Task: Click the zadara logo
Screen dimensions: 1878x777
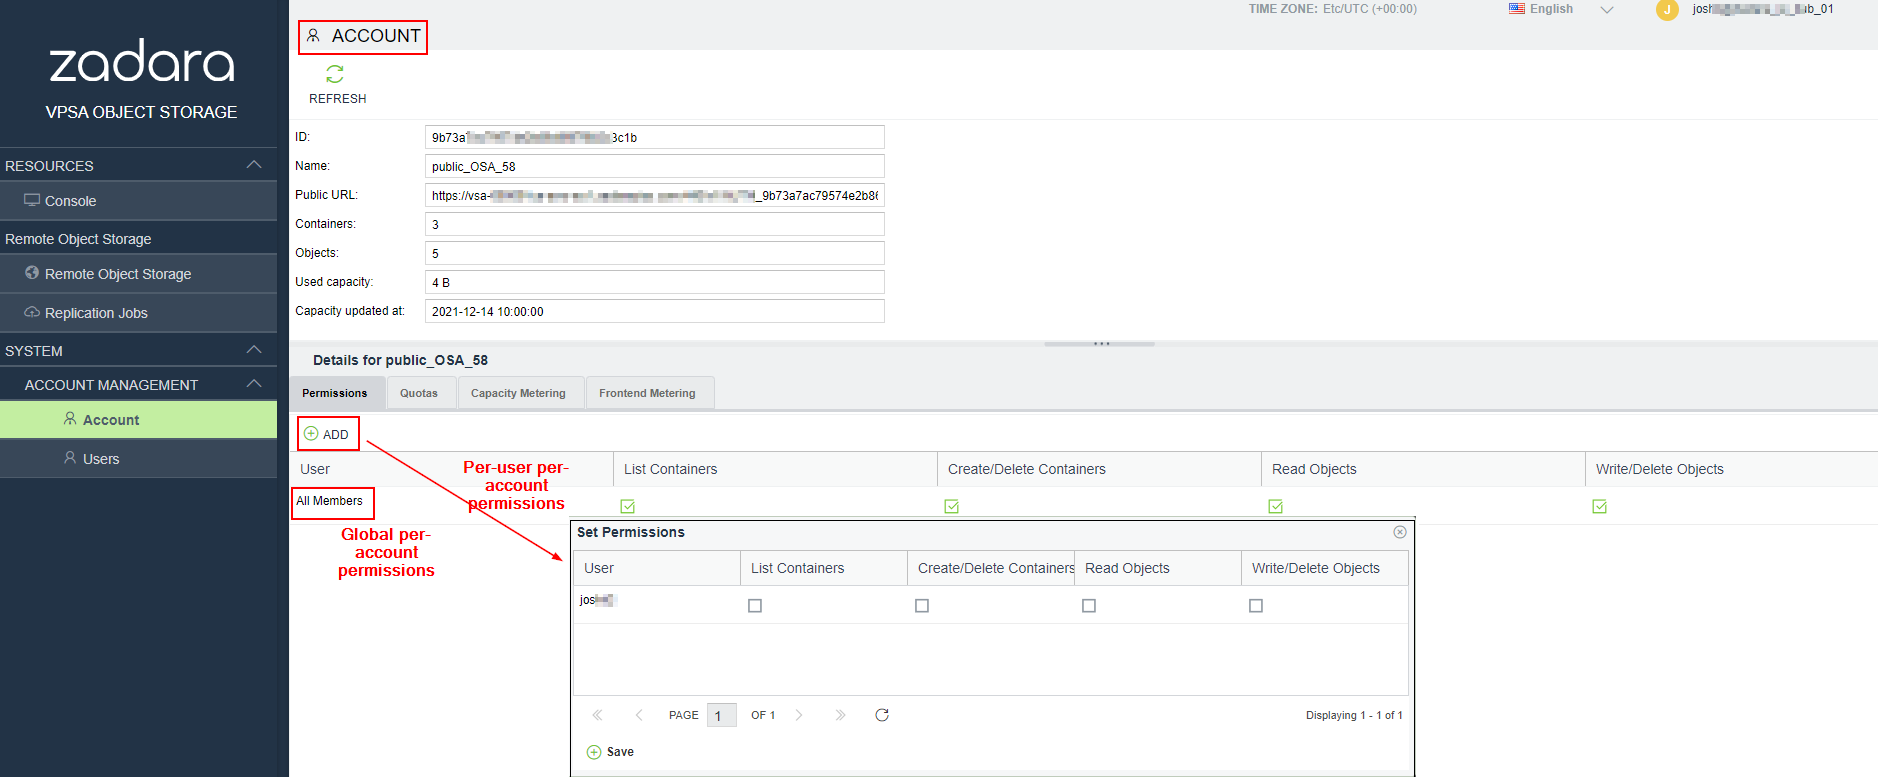Action: coord(142,62)
